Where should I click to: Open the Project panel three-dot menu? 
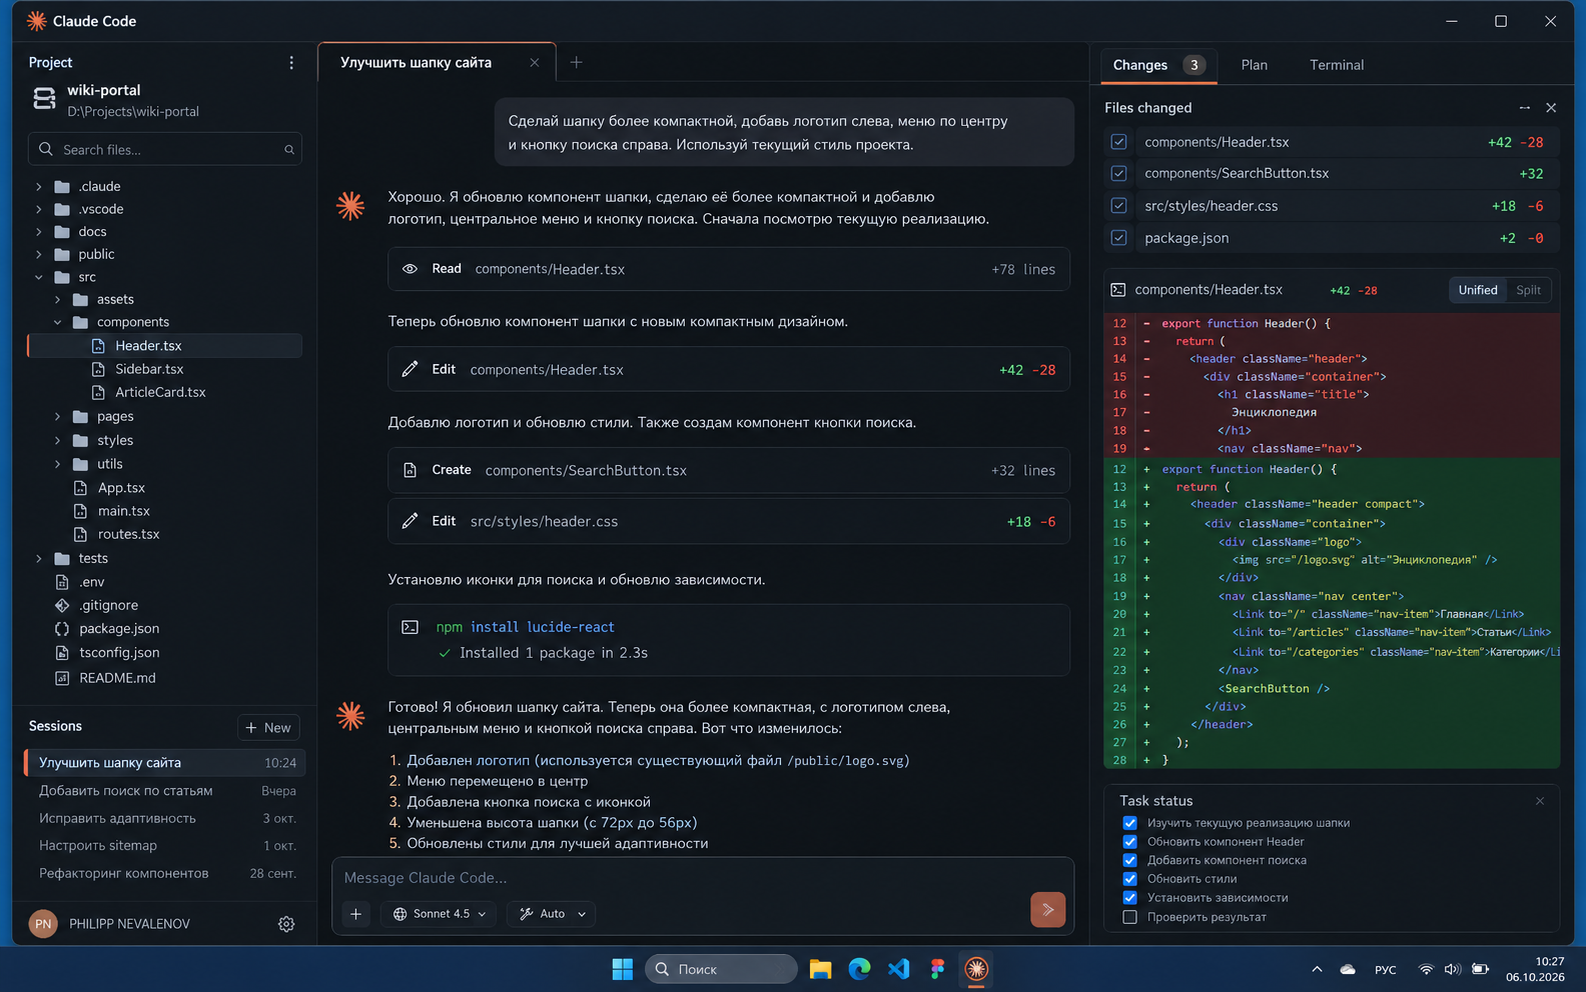[291, 62]
